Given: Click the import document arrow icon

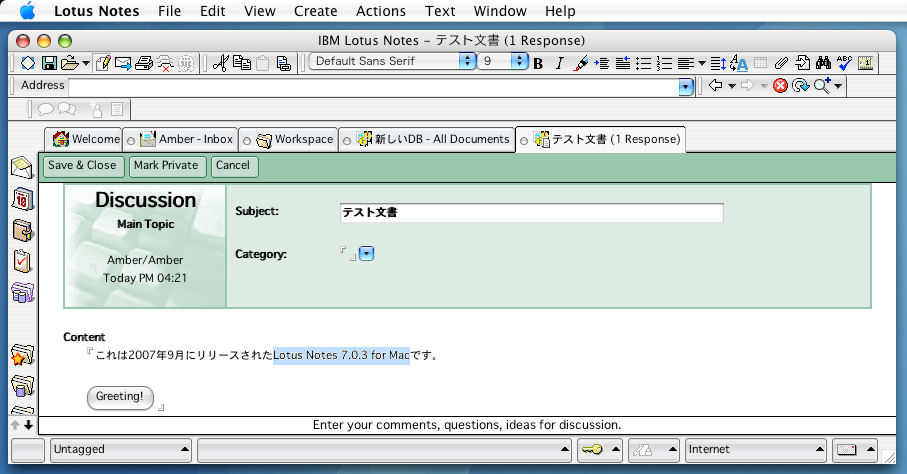Looking at the screenshot, I should [x=802, y=63].
